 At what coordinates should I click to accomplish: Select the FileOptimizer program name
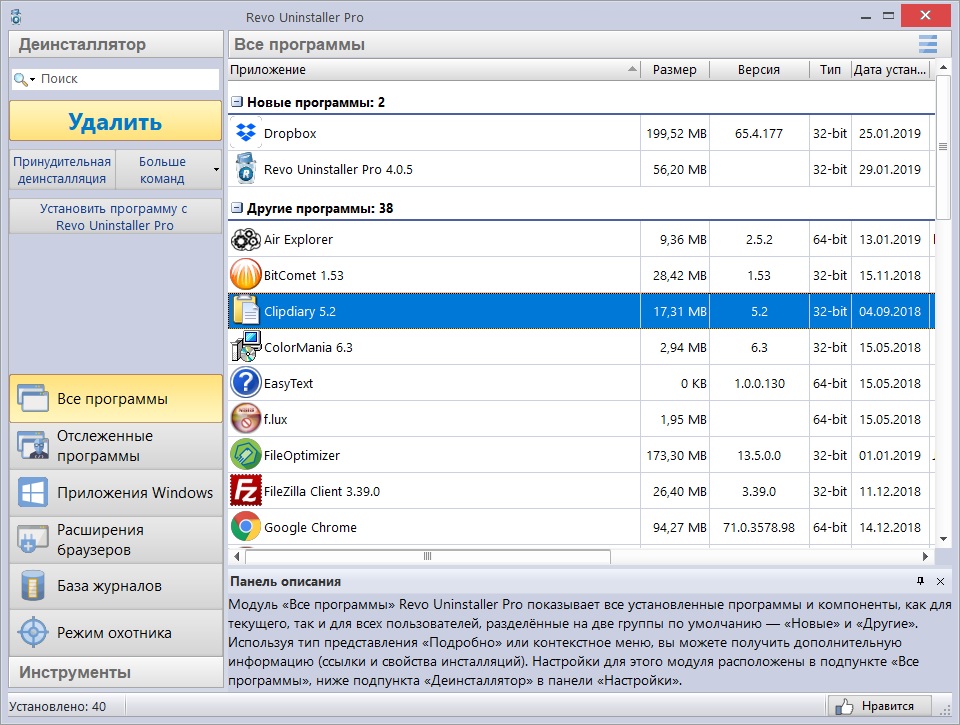(301, 456)
